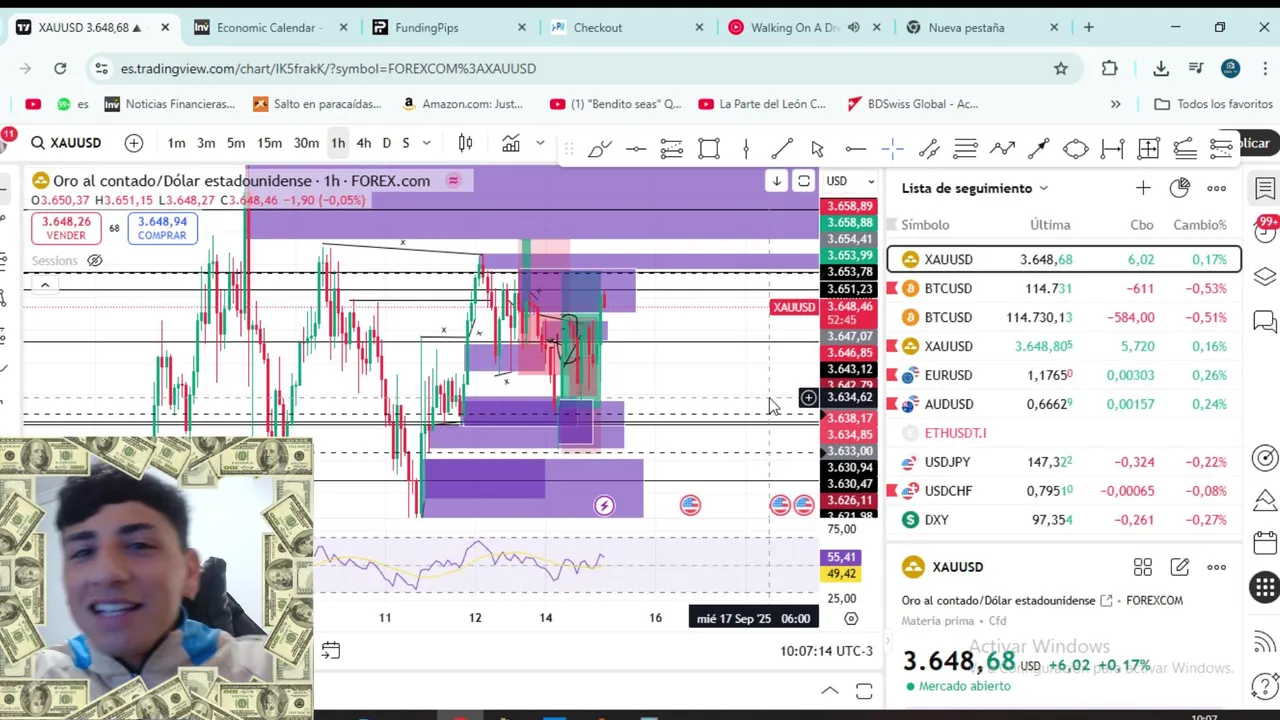Image resolution: width=1280 pixels, height=720 pixels.
Task: Click the VENDER sell button
Action: [x=66, y=229]
